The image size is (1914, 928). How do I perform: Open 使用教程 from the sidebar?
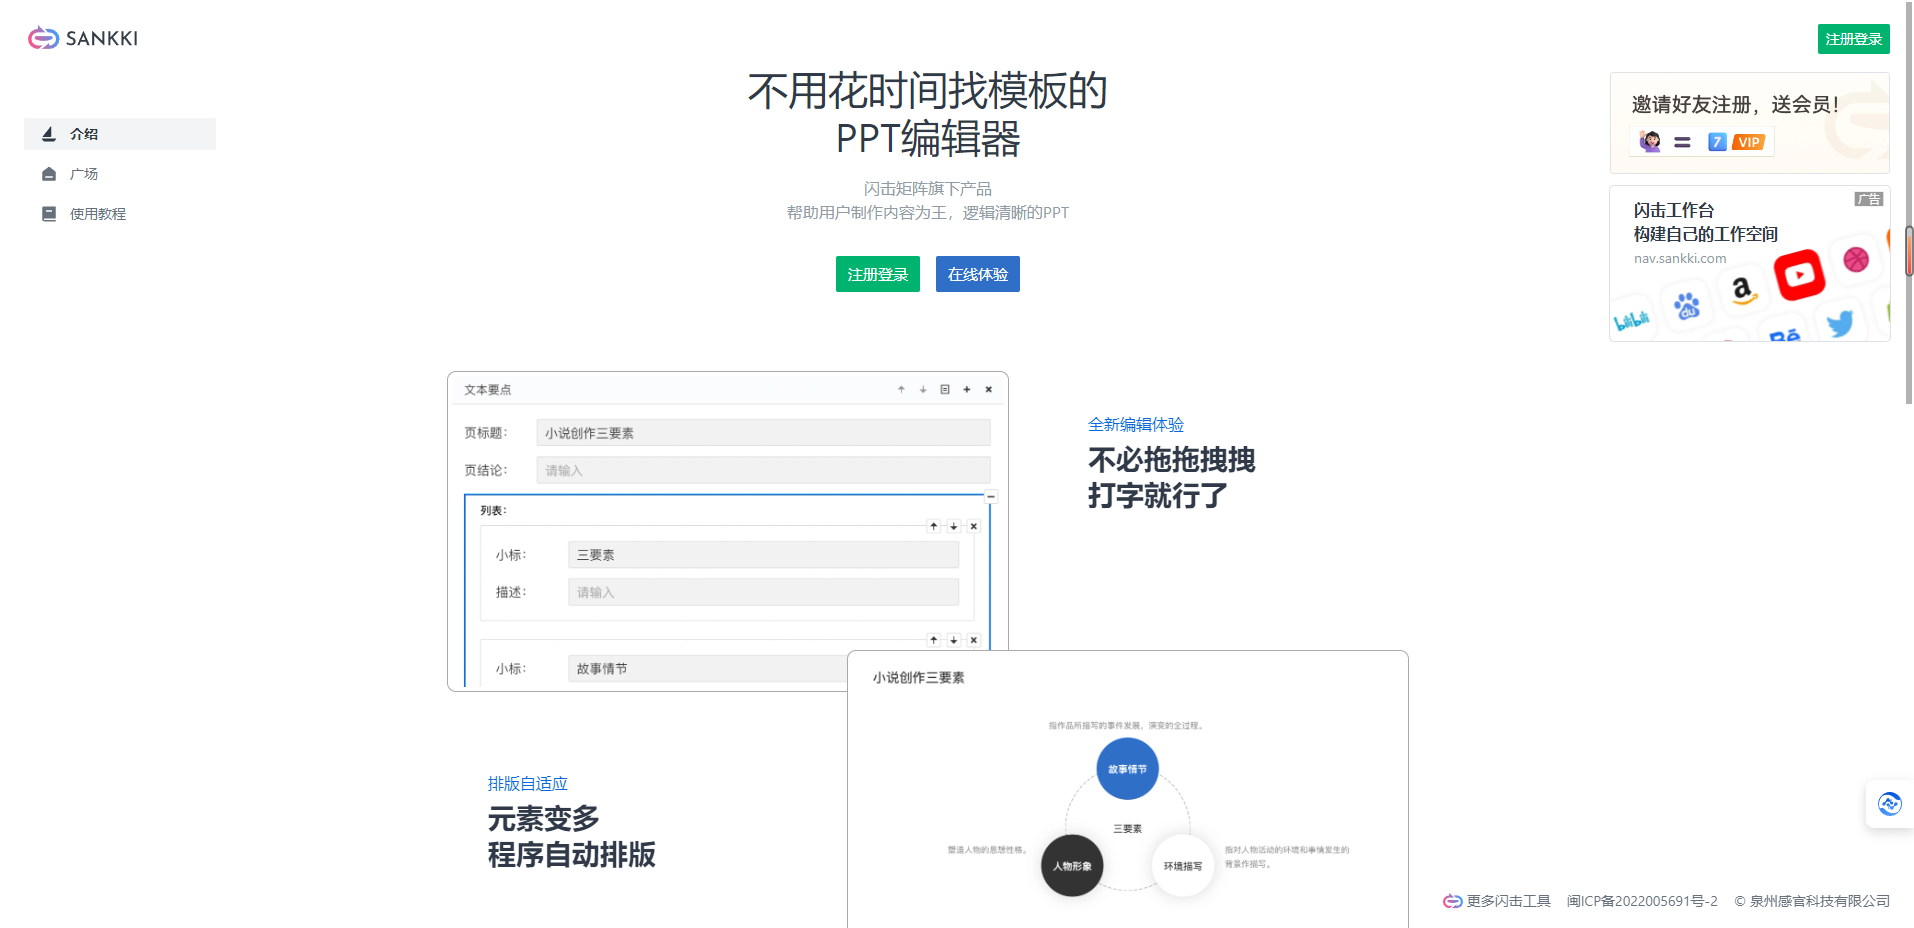97,213
